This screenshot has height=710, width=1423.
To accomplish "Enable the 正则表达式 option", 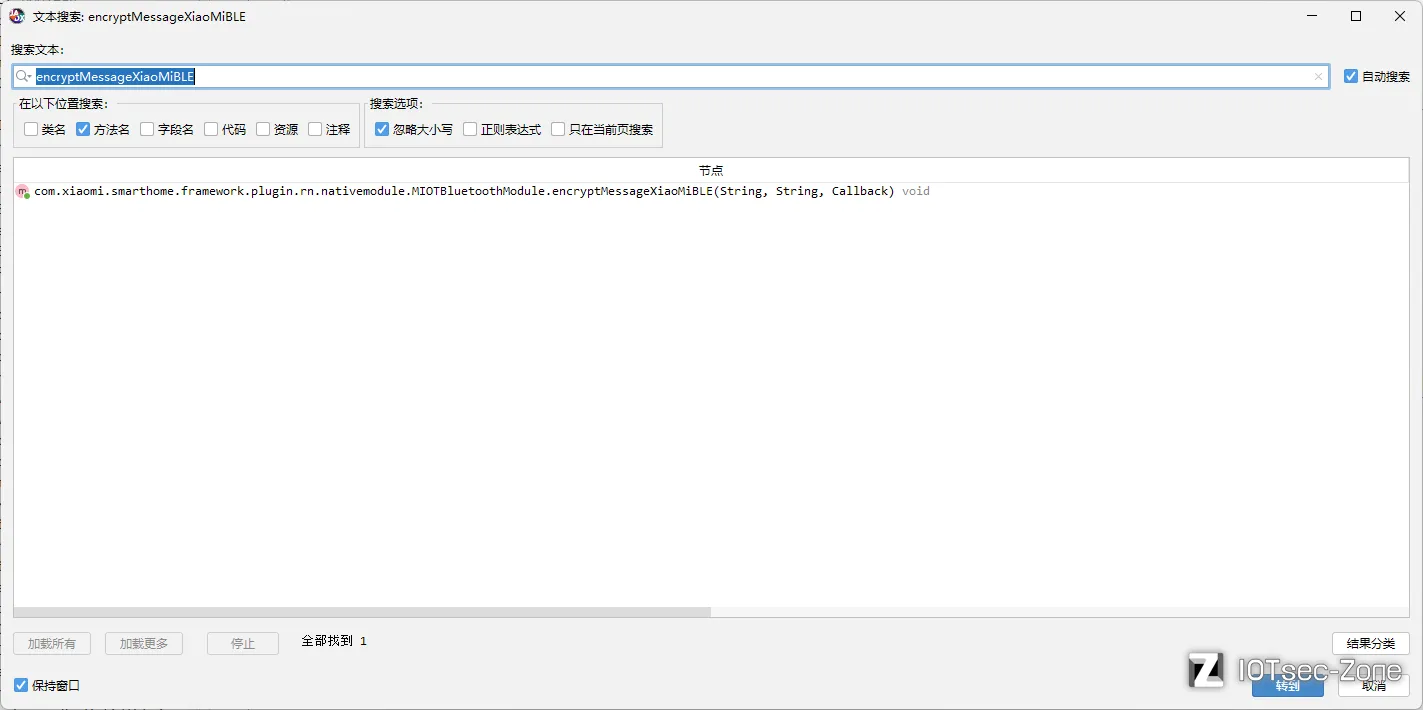I will tap(470, 129).
